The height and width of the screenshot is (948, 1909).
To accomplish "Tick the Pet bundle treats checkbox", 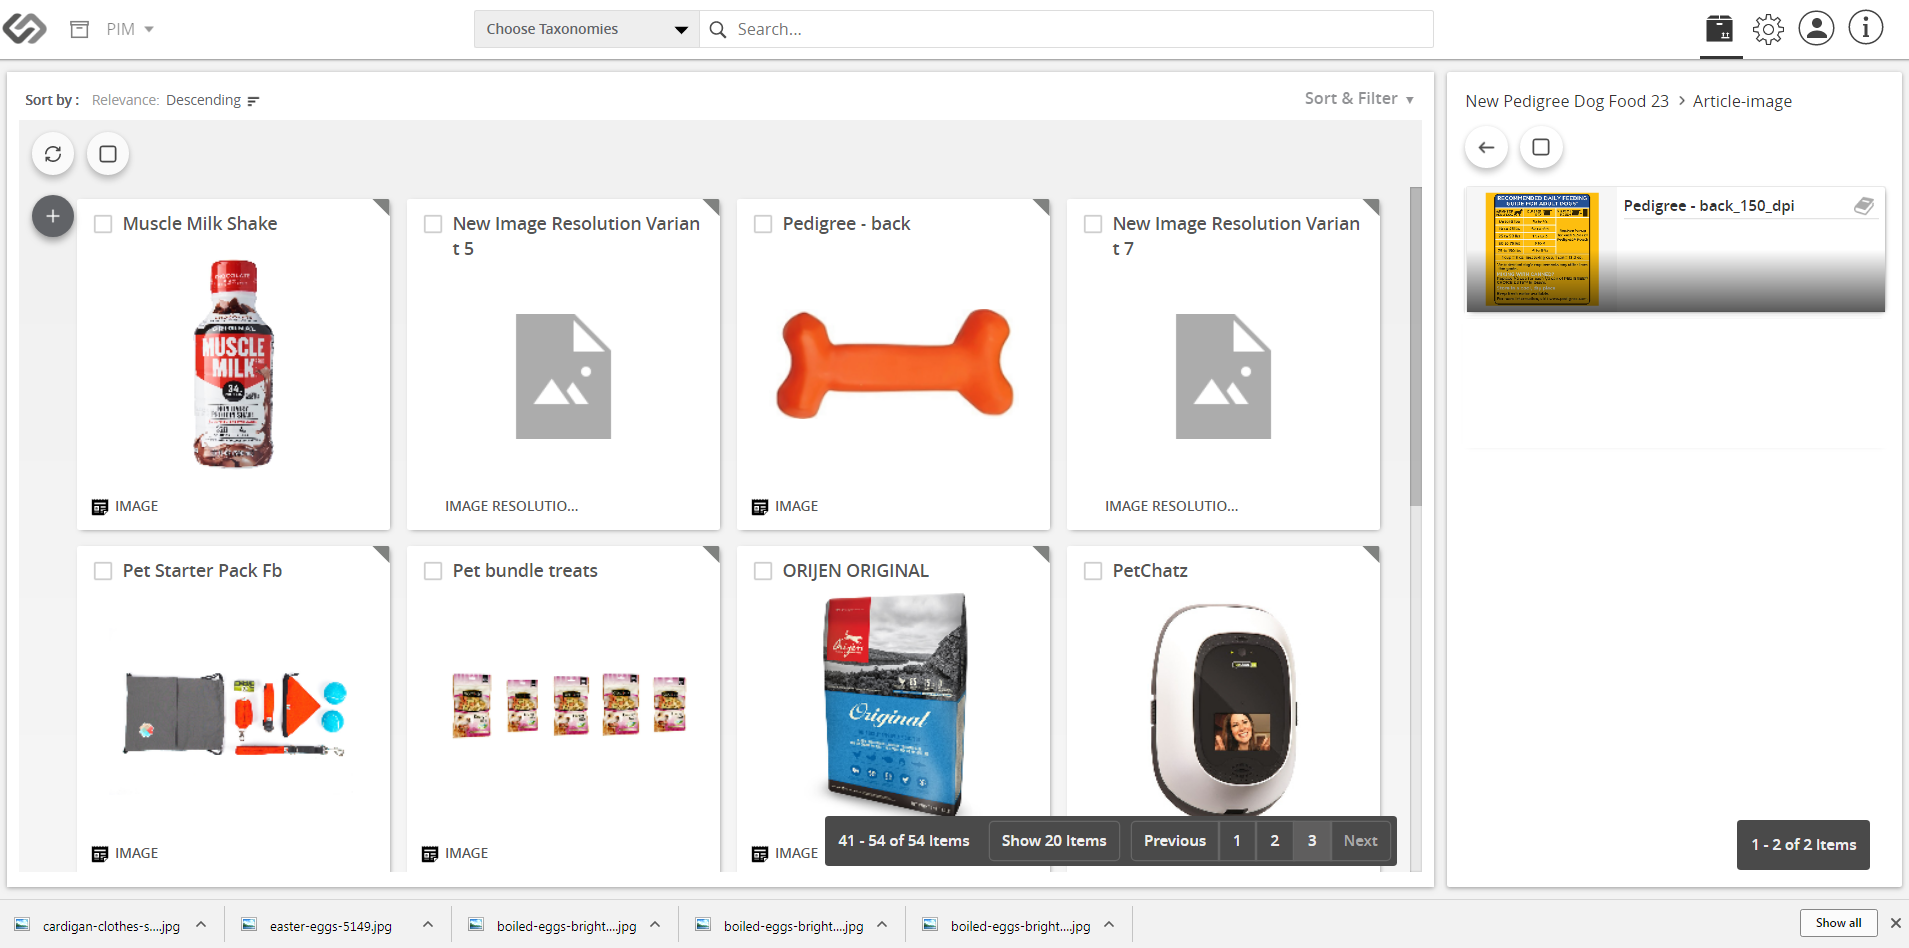I will [x=433, y=571].
